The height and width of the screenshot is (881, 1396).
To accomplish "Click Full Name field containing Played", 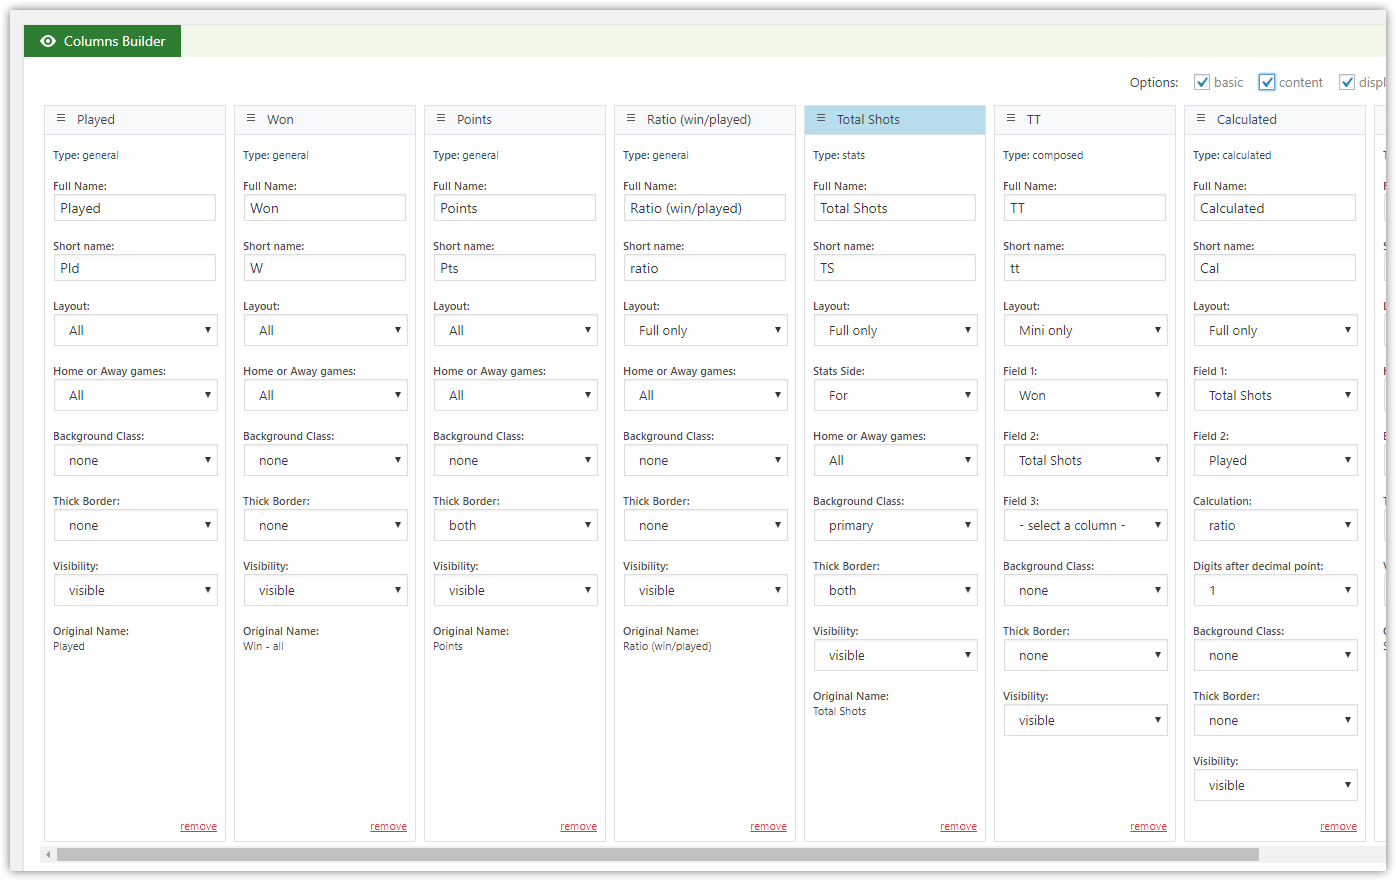I will pos(135,208).
